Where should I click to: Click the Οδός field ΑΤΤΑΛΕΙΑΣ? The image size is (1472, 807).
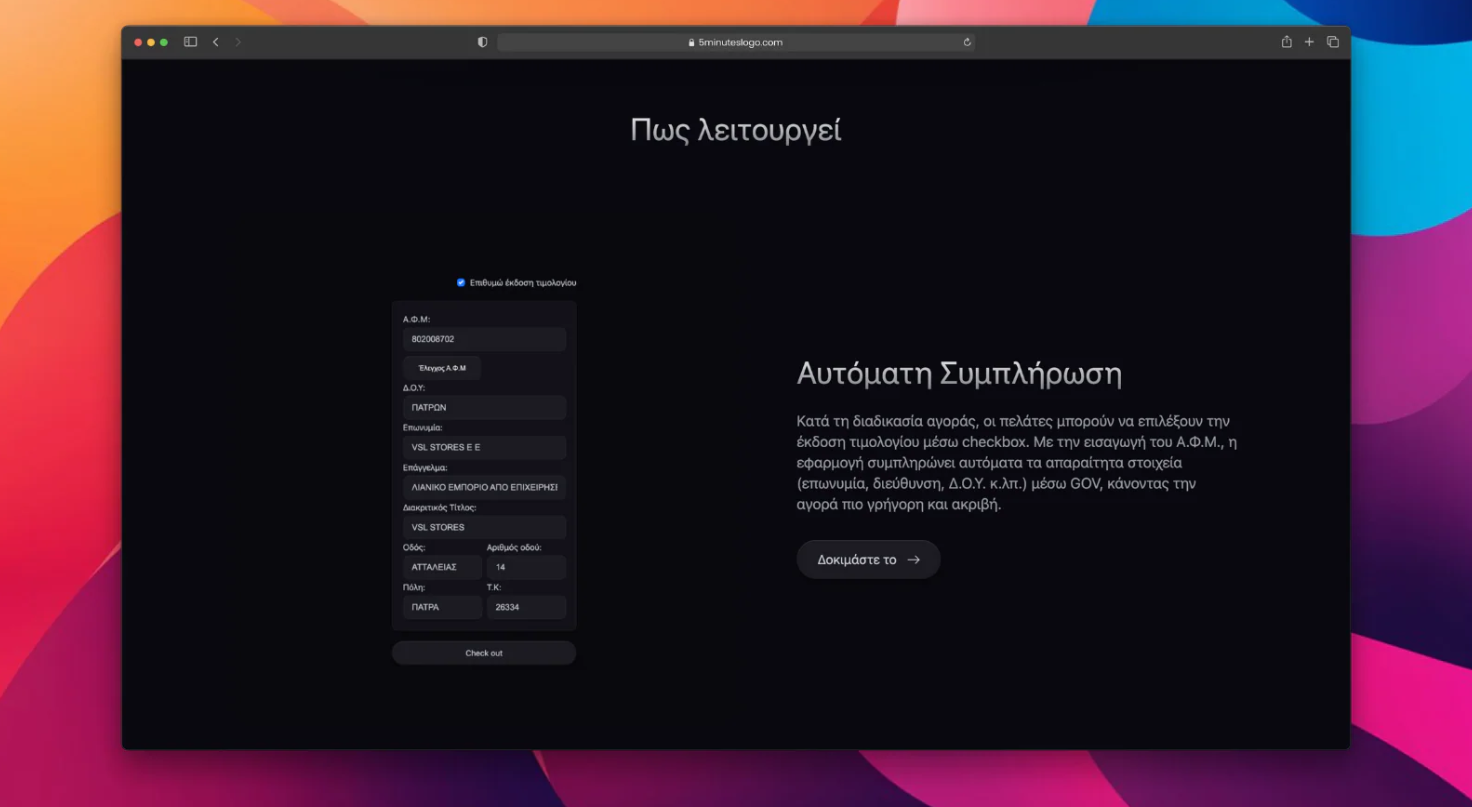[x=442, y=567]
